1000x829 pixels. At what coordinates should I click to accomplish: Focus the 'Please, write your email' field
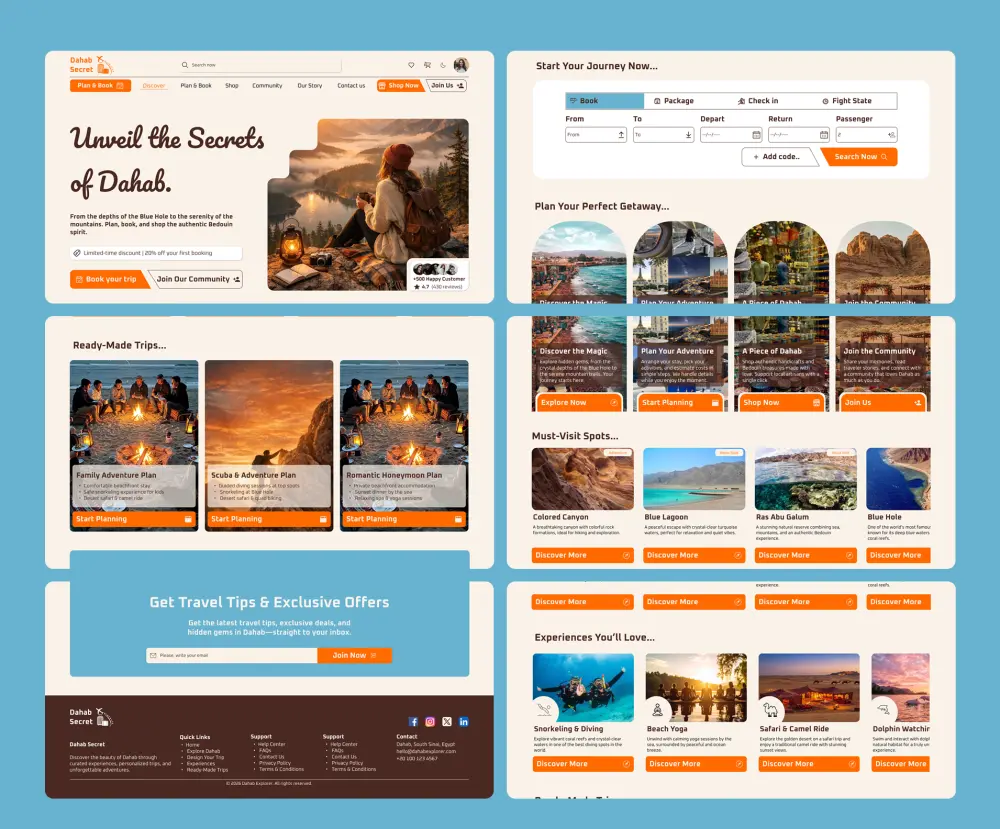(x=232, y=656)
